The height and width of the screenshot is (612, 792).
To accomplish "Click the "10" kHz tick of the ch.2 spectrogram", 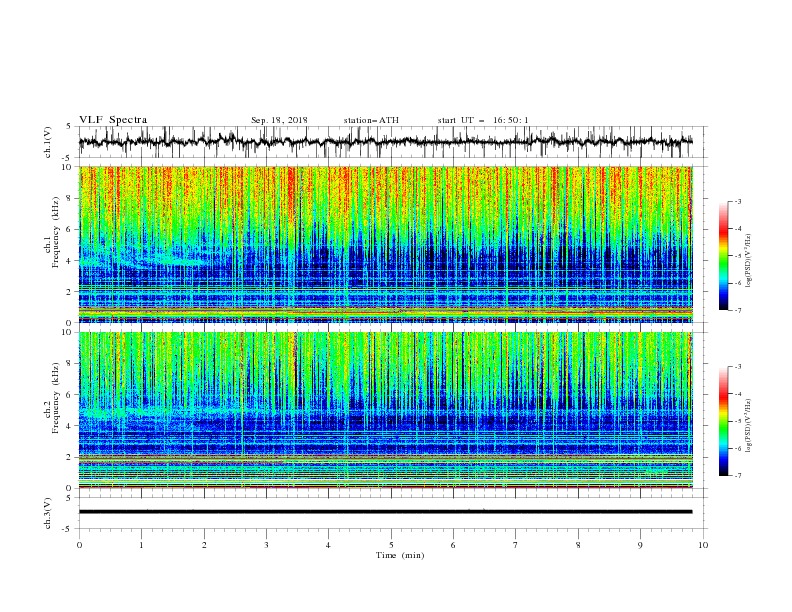I will 68,332.
